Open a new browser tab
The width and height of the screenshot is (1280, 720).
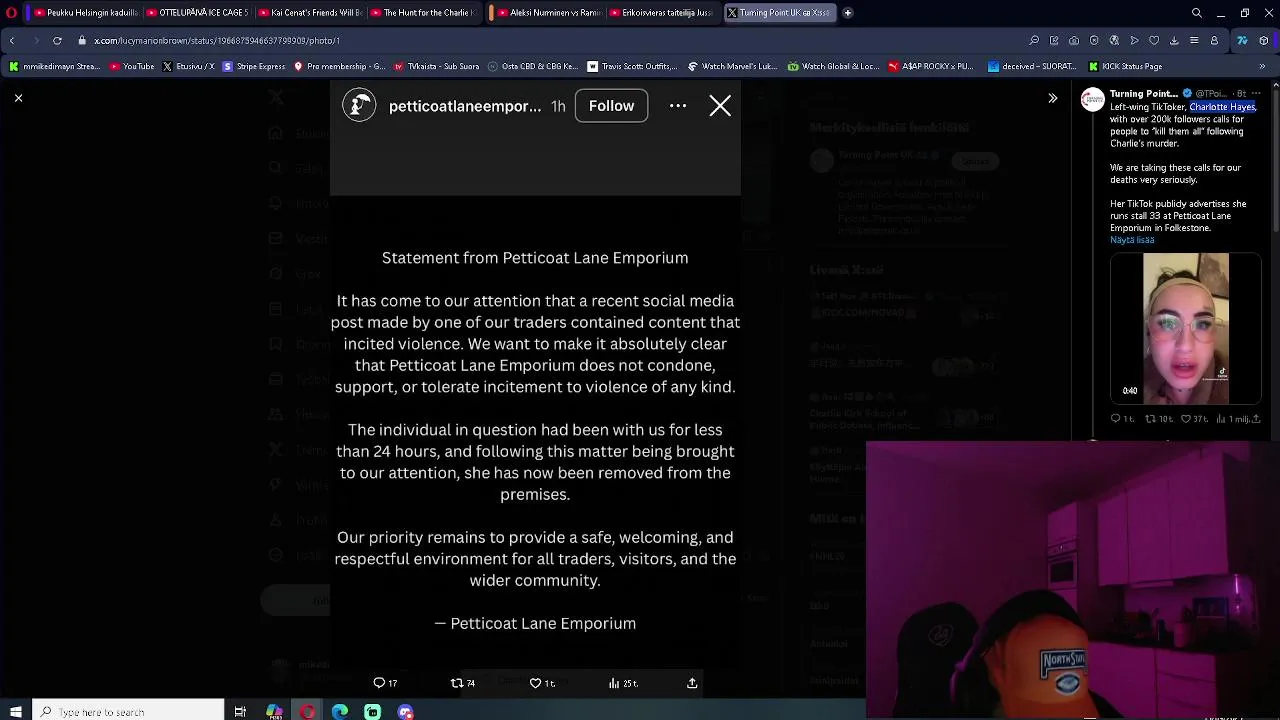(848, 13)
